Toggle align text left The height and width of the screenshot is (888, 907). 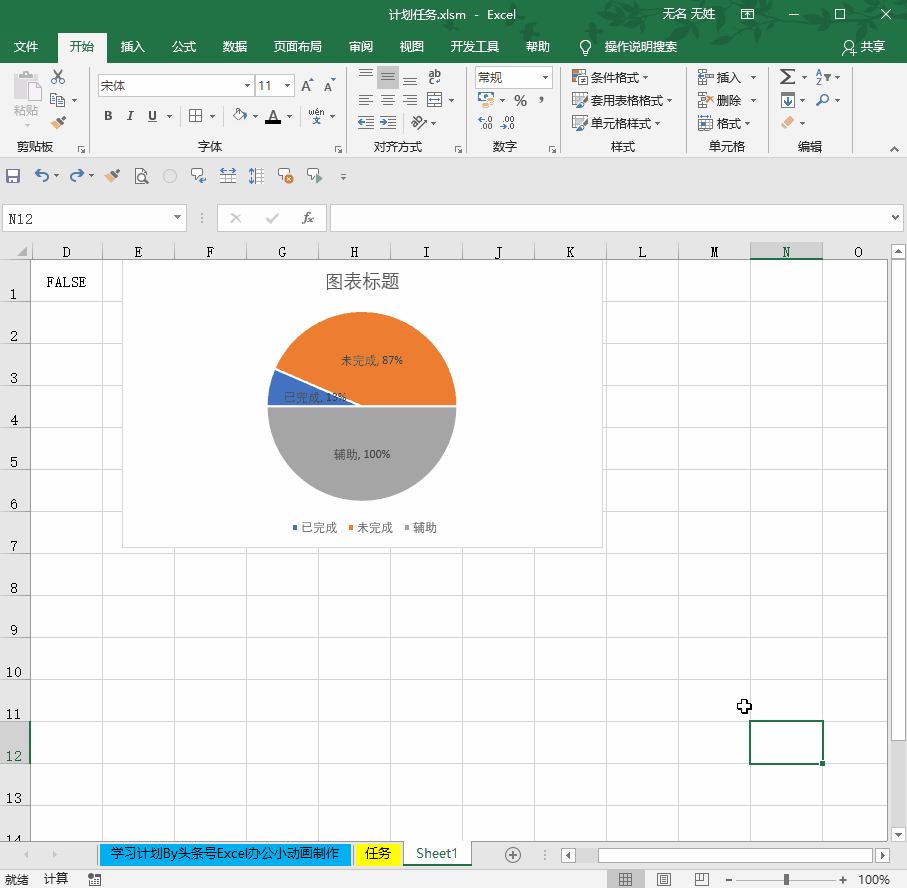tap(366, 100)
